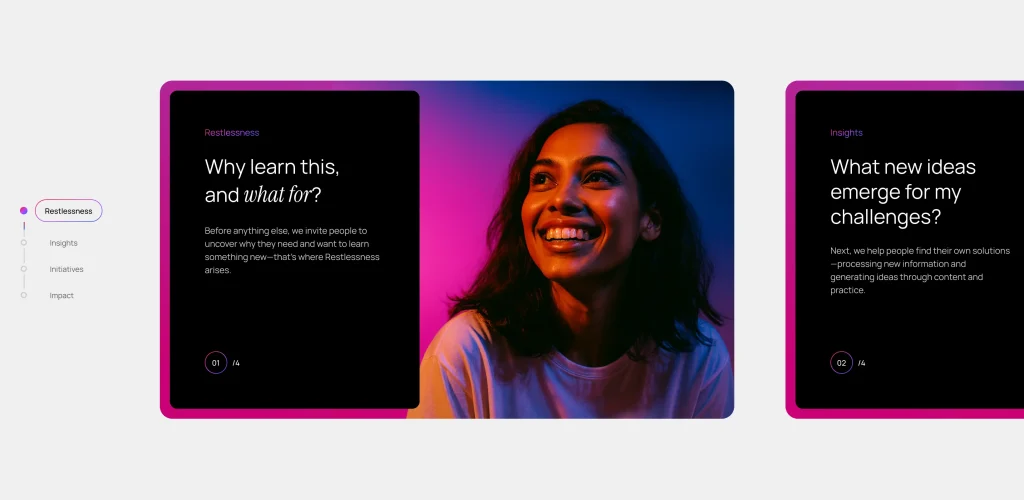Click the purple active dot beside Restlessness

pos(24,211)
